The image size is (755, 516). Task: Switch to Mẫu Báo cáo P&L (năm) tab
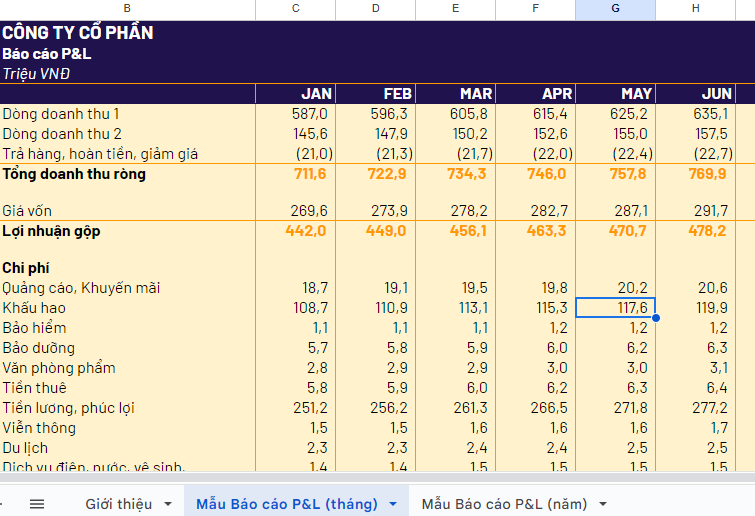tap(504, 503)
